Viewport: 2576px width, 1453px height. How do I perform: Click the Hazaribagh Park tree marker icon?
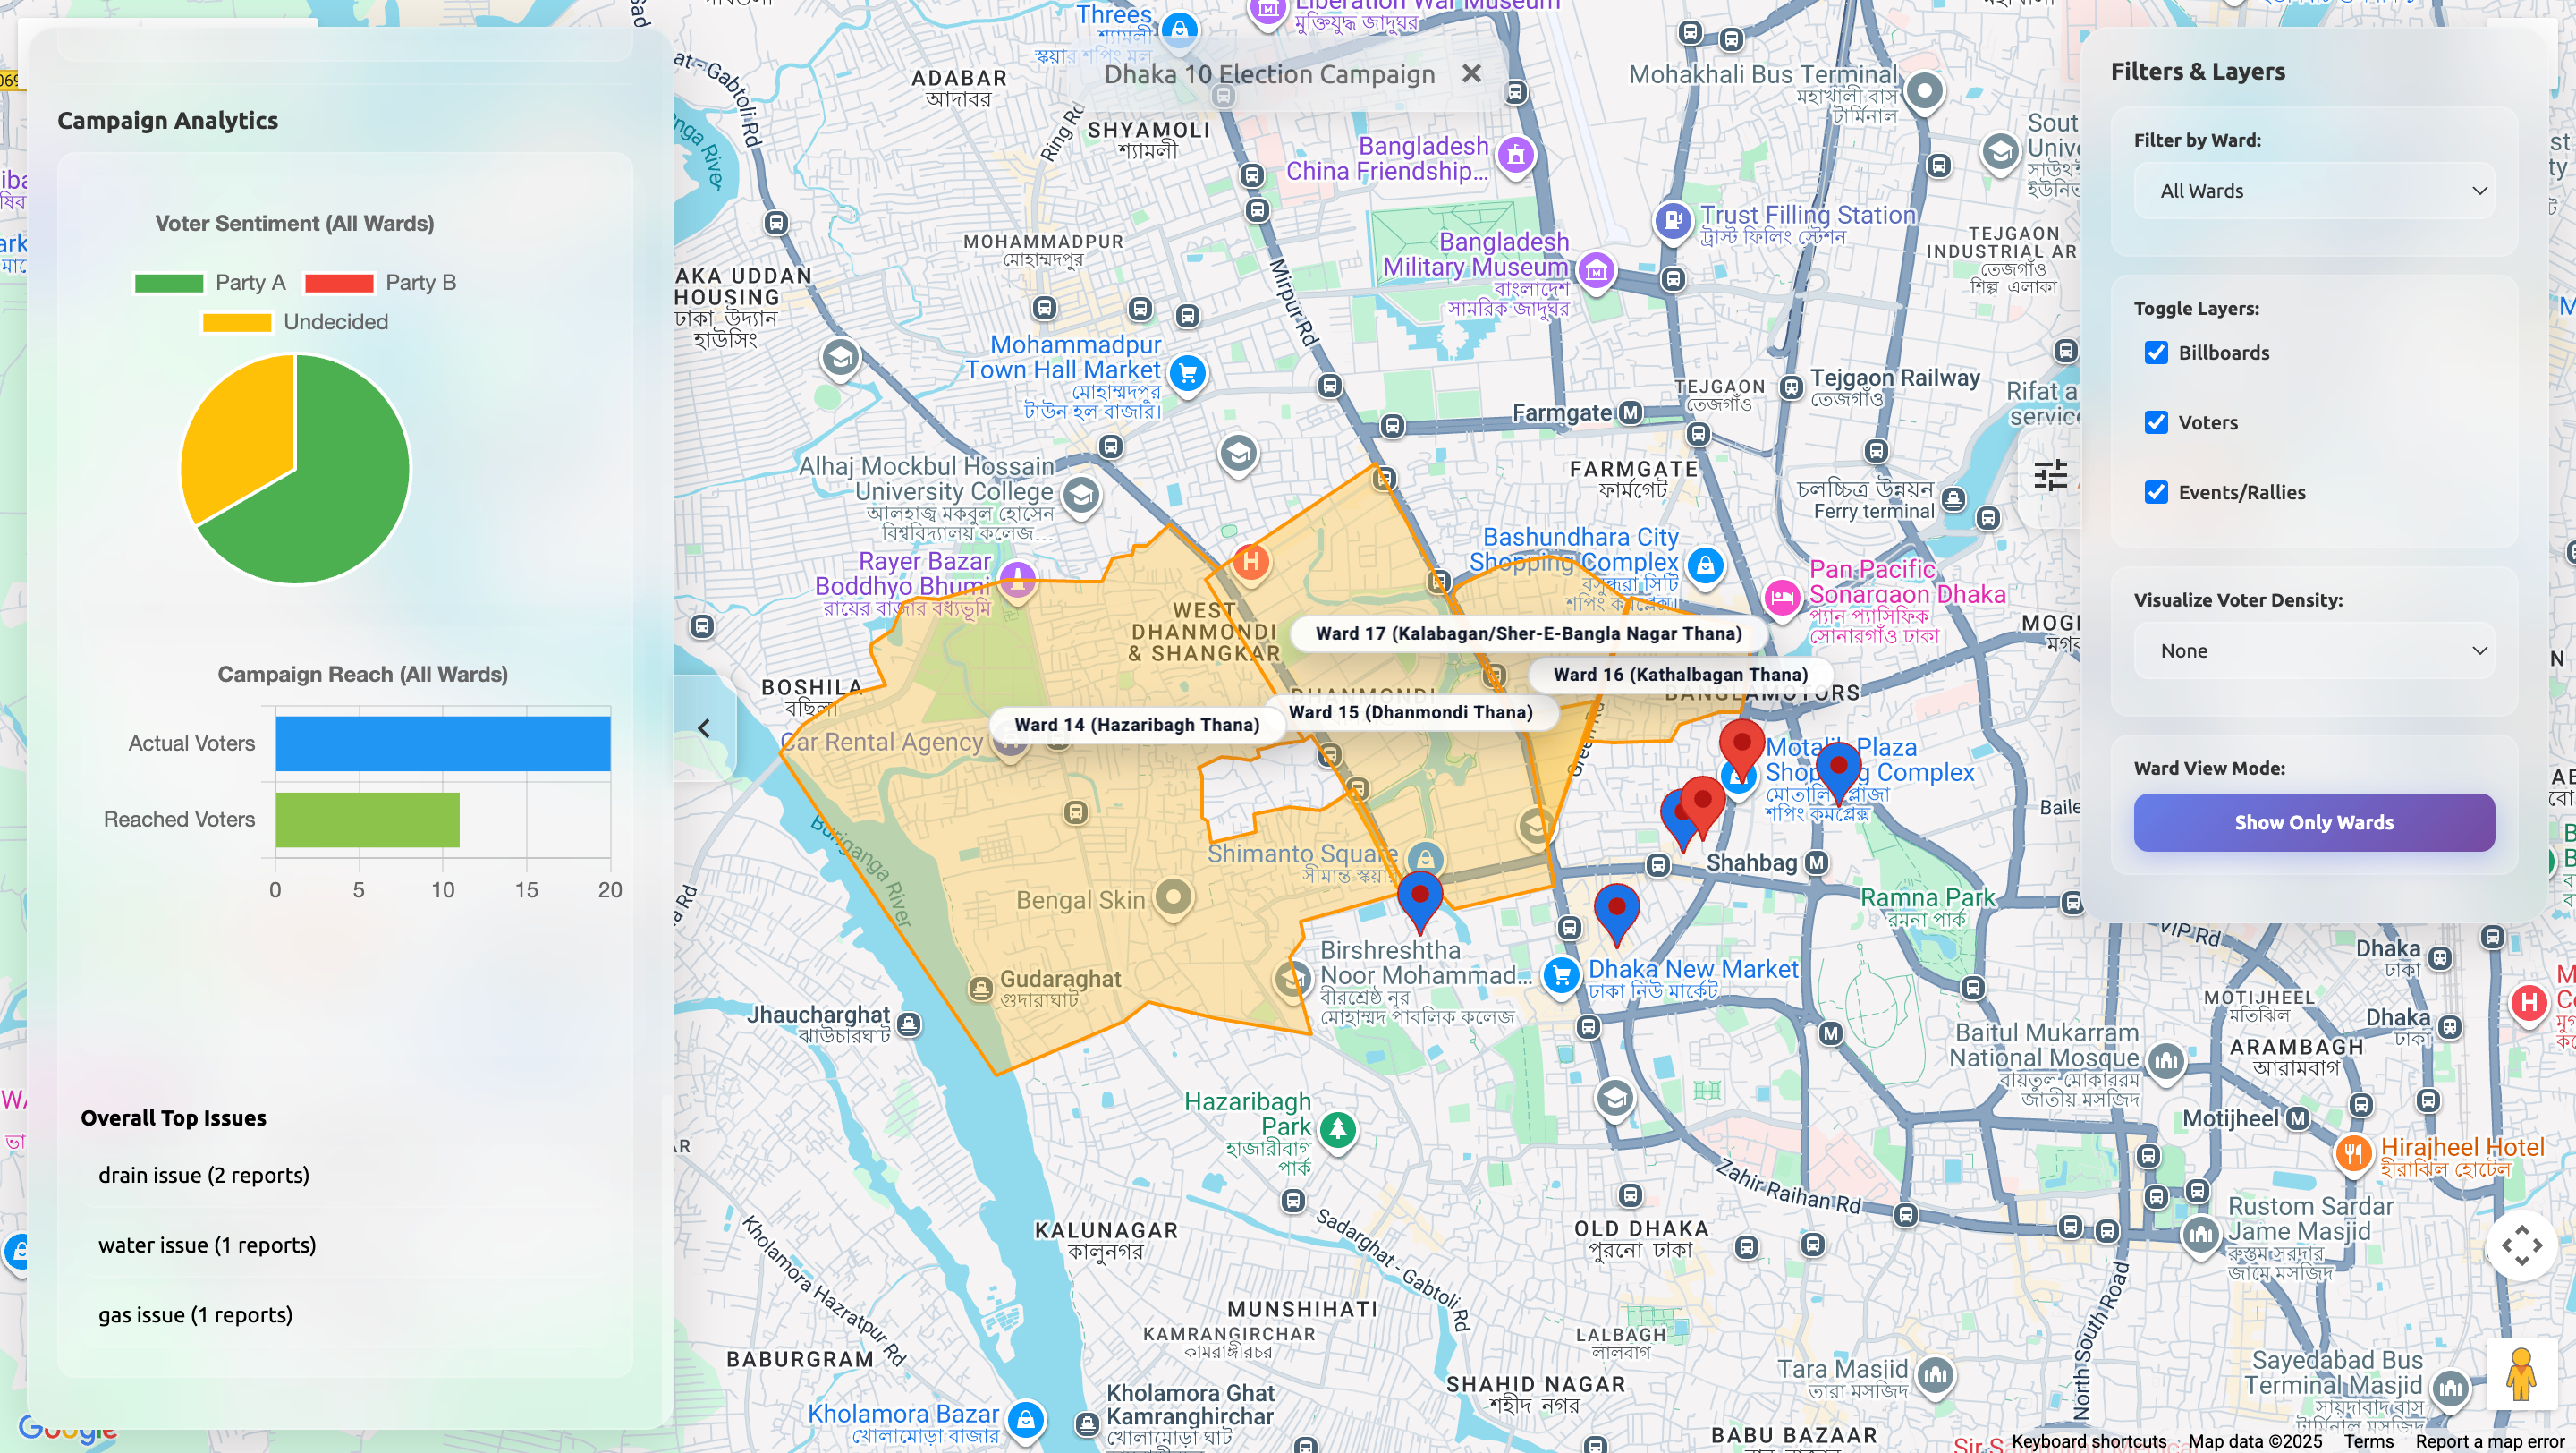[1337, 1130]
